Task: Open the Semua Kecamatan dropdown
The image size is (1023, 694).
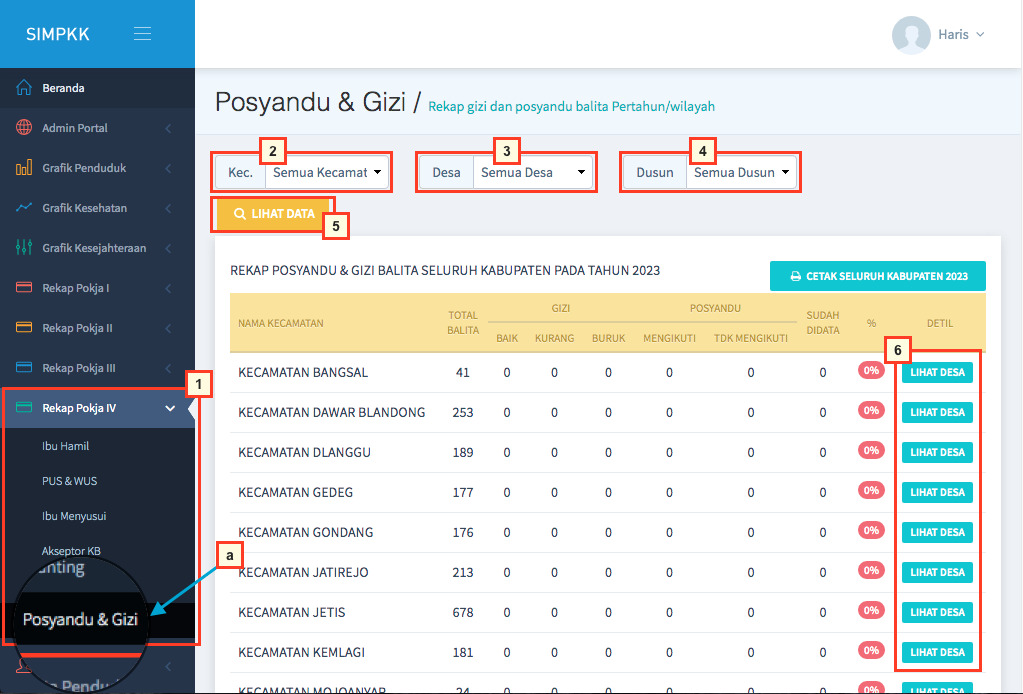Action: 327,172
